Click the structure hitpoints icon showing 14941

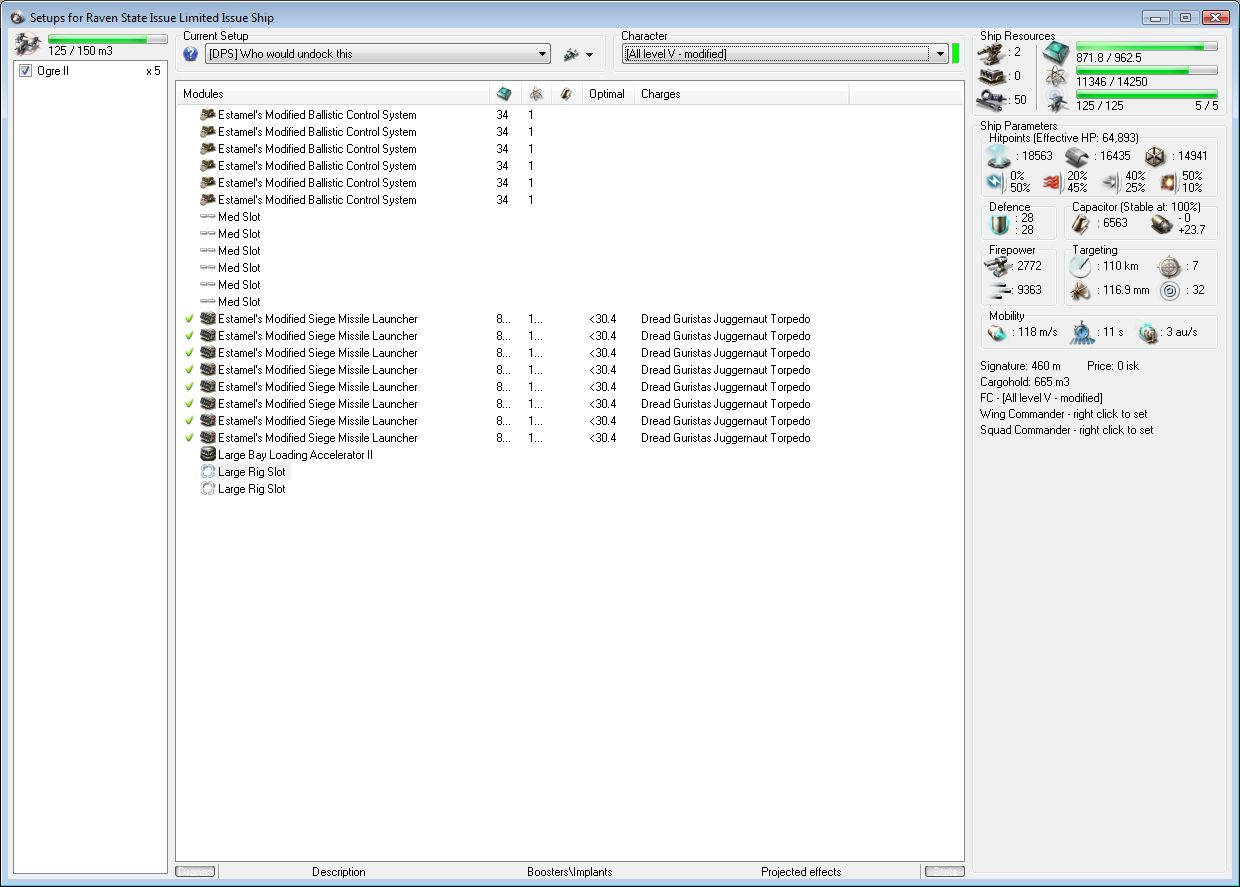tap(1155, 156)
